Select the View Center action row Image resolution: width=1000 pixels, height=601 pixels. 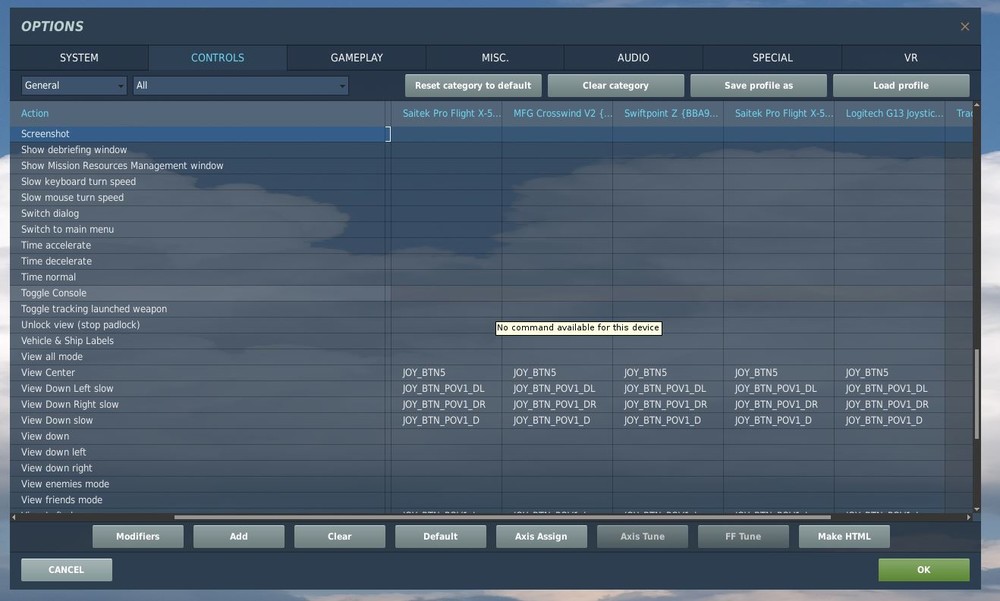[197, 373]
